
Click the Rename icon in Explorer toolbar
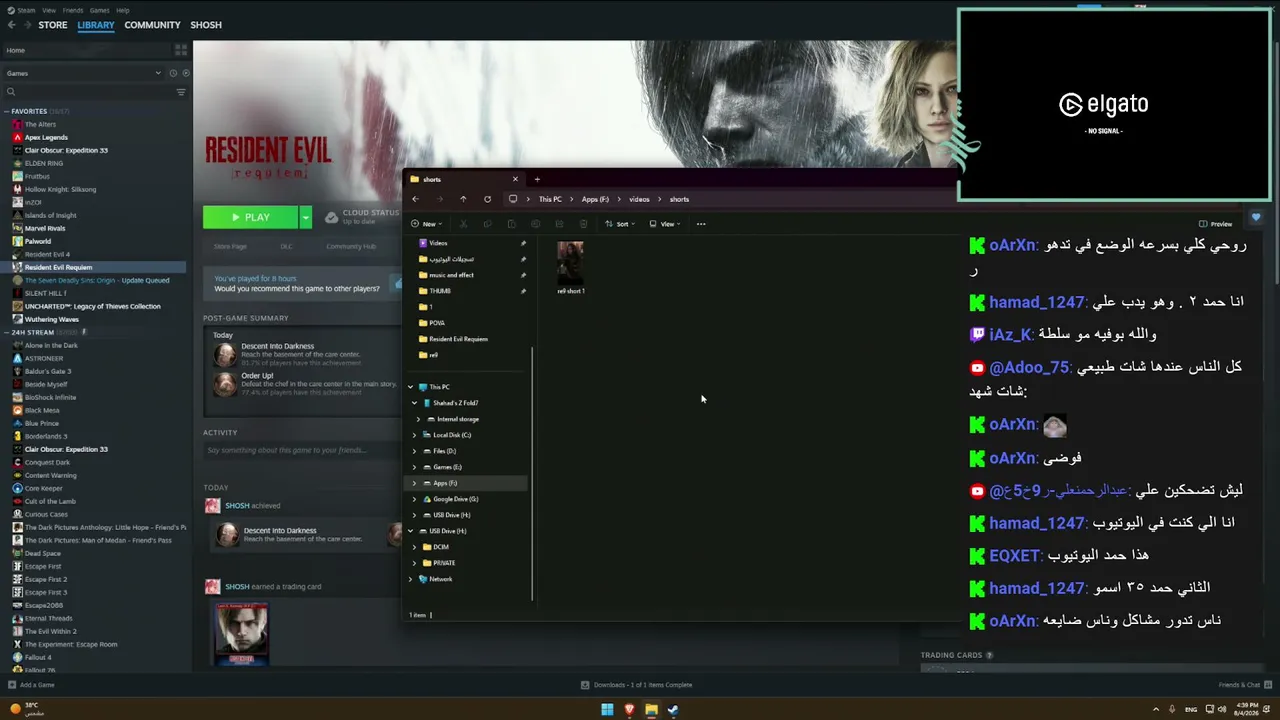pyautogui.click(x=535, y=224)
